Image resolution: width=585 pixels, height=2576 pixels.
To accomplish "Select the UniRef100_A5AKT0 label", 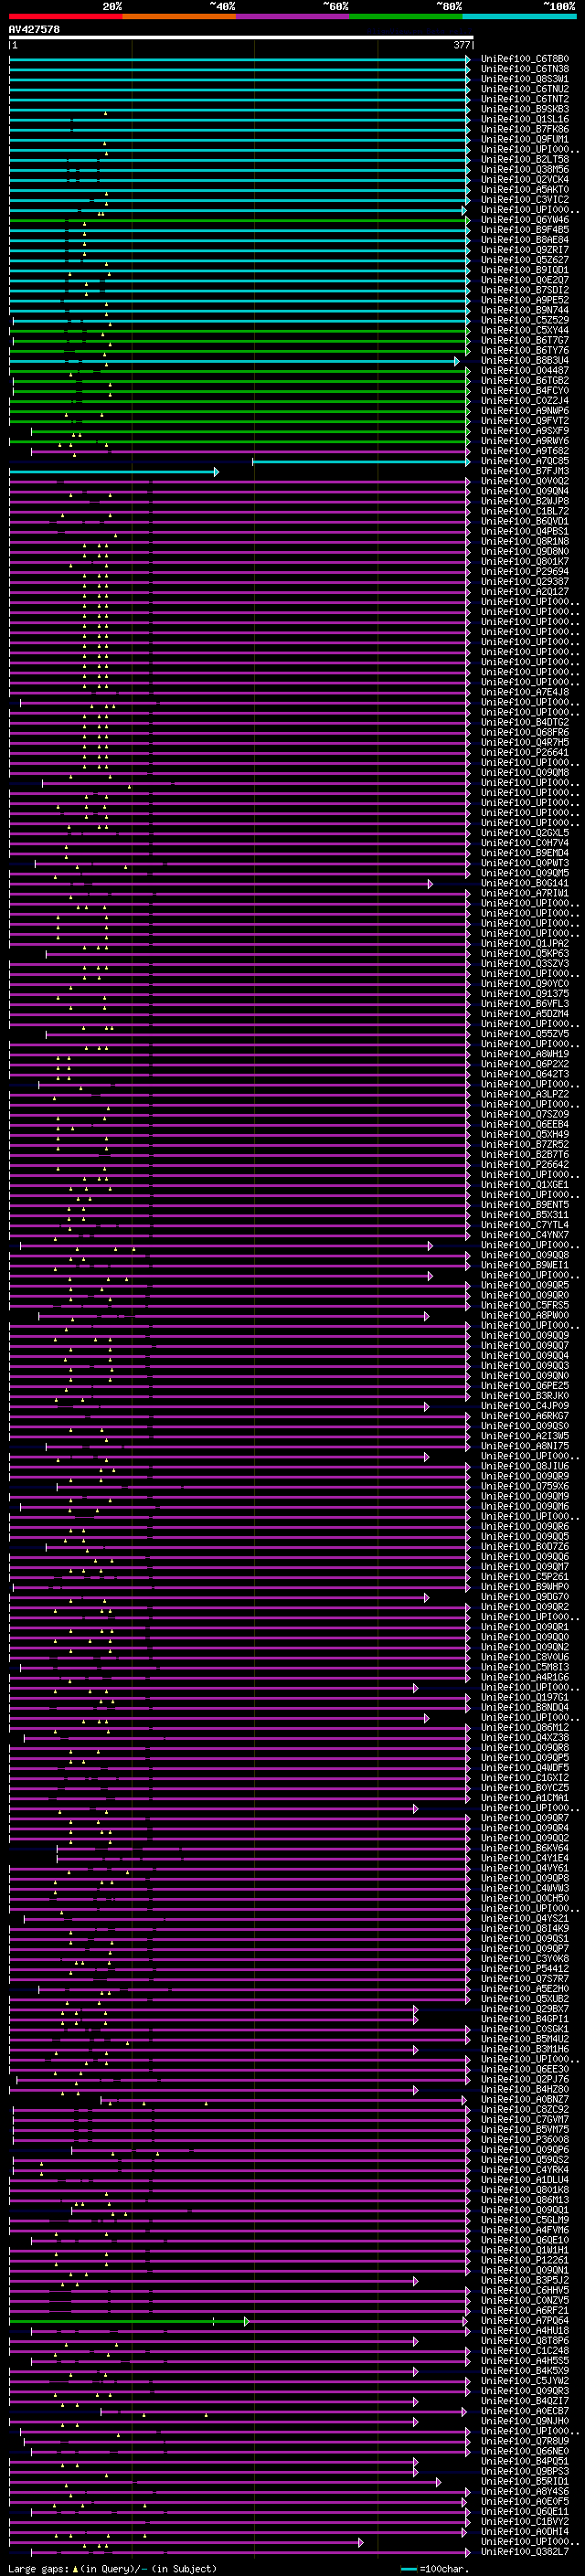I will coord(525,189).
